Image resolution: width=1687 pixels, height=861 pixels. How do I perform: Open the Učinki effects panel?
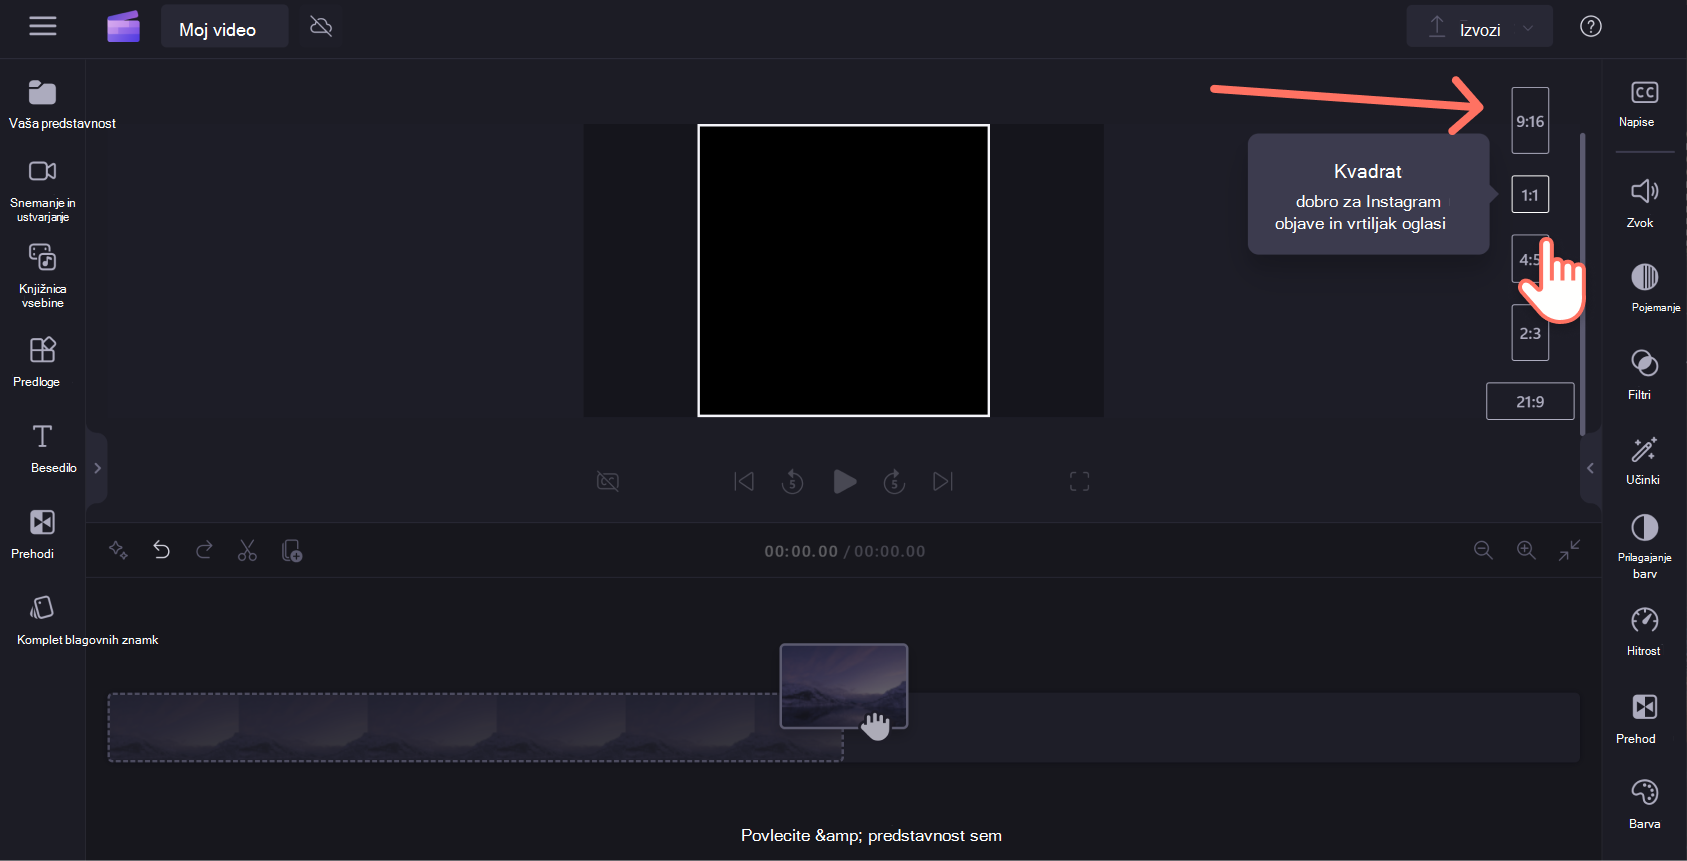point(1644,460)
